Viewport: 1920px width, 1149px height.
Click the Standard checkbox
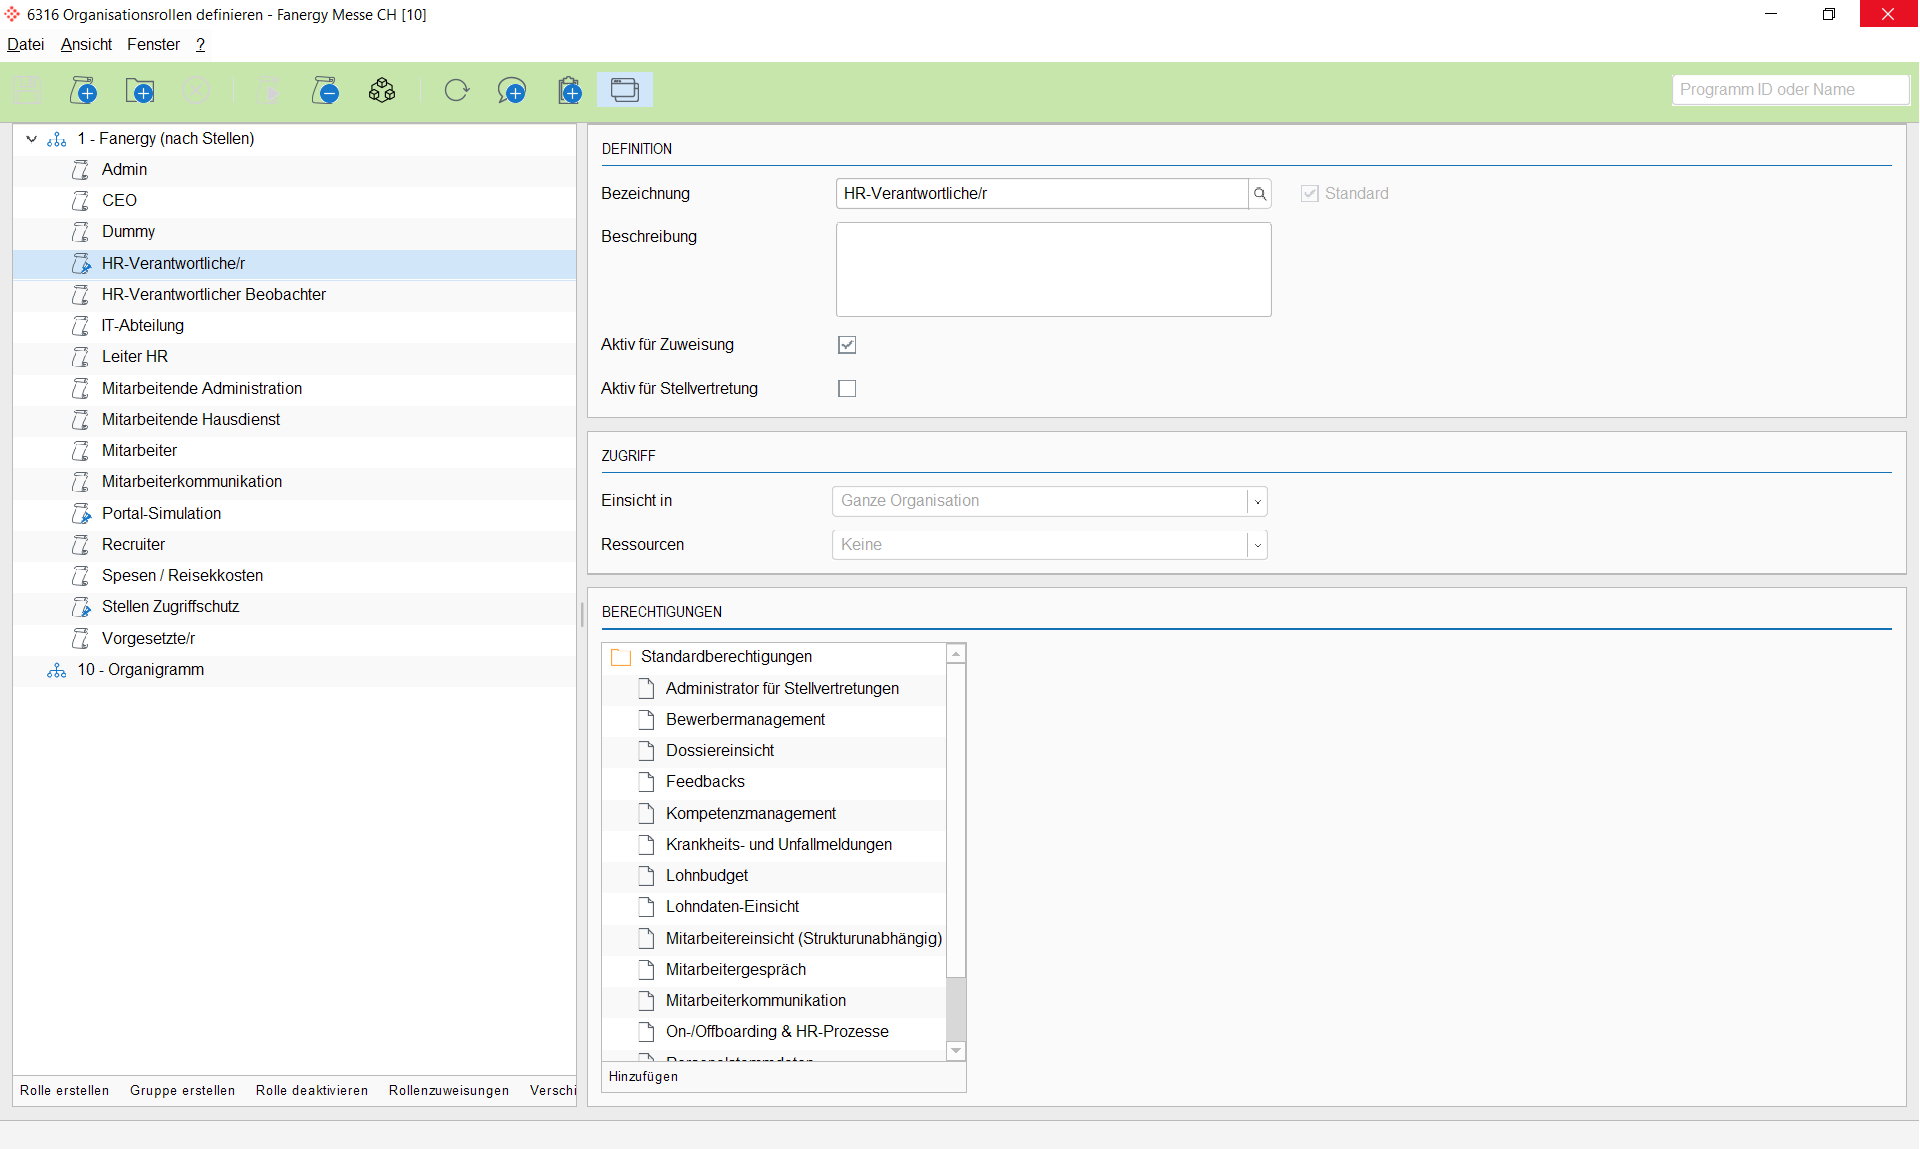click(x=1309, y=194)
